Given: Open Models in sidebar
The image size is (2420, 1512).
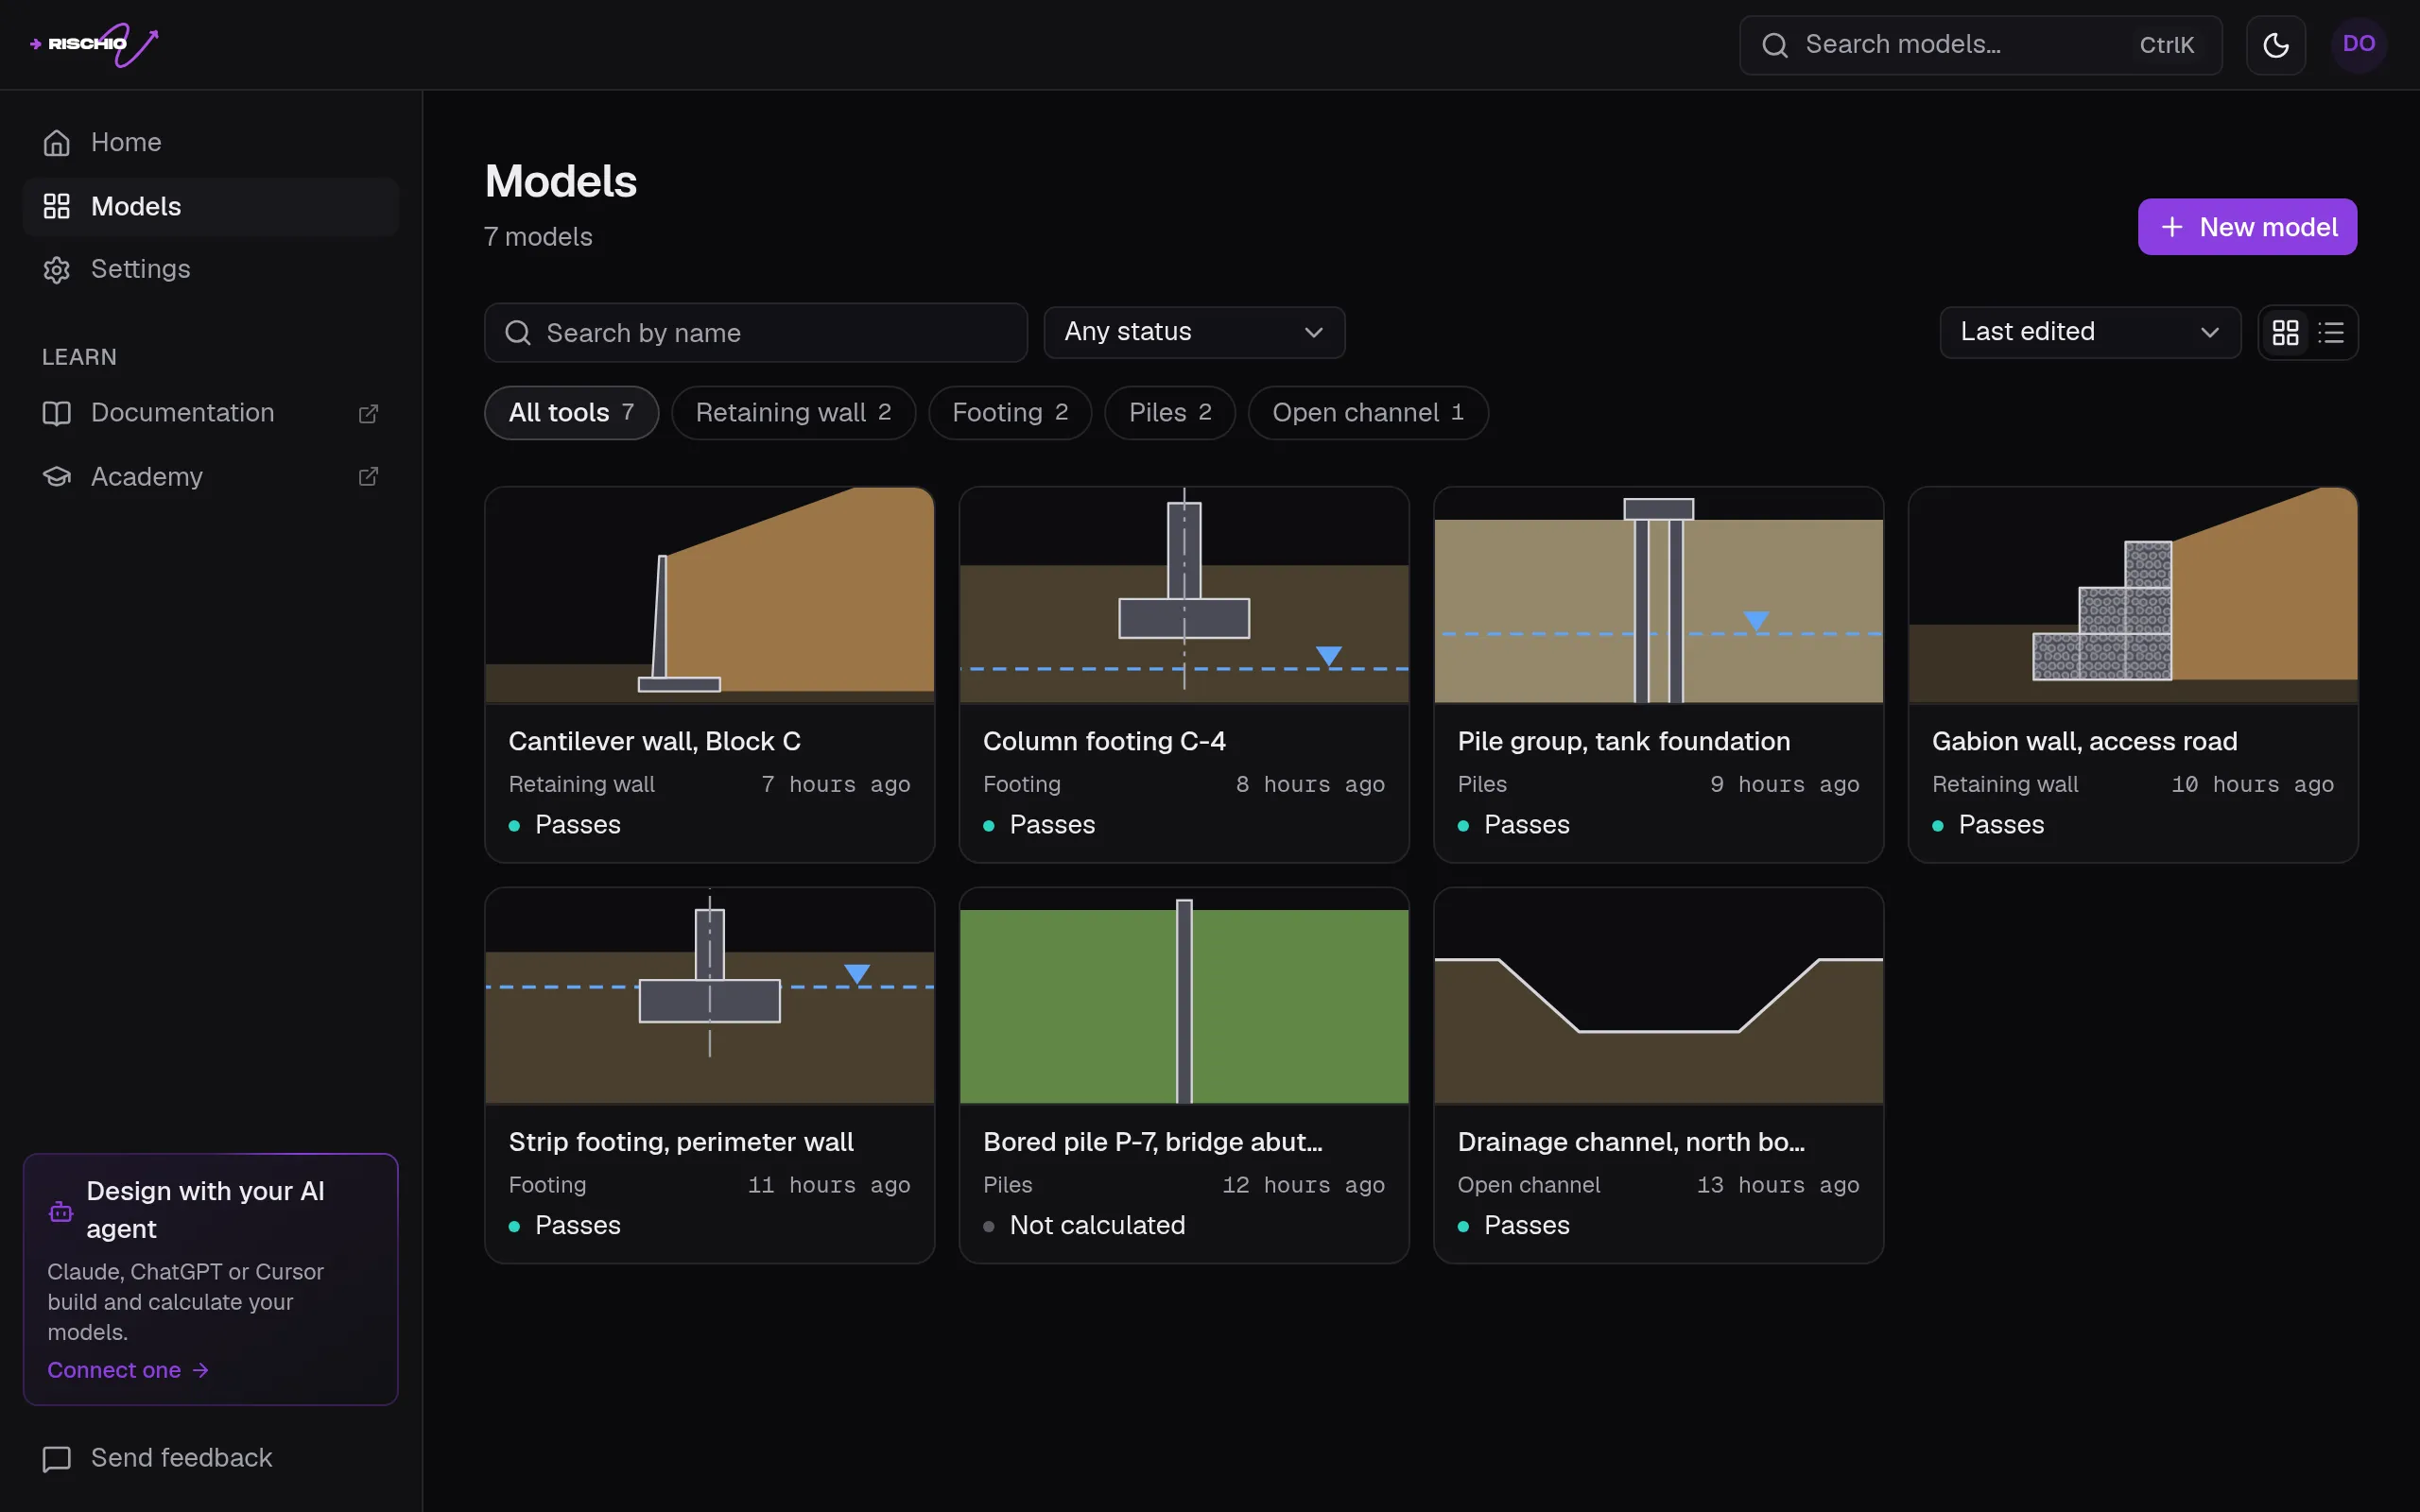Looking at the screenshot, I should 211,207.
